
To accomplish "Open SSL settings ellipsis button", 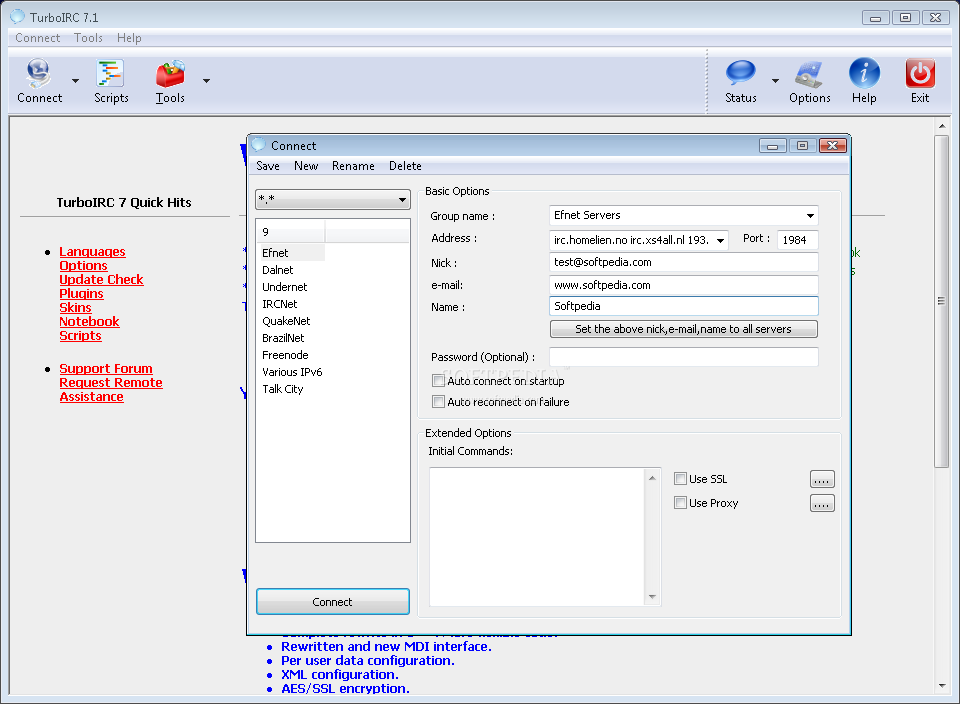I will (822, 479).
